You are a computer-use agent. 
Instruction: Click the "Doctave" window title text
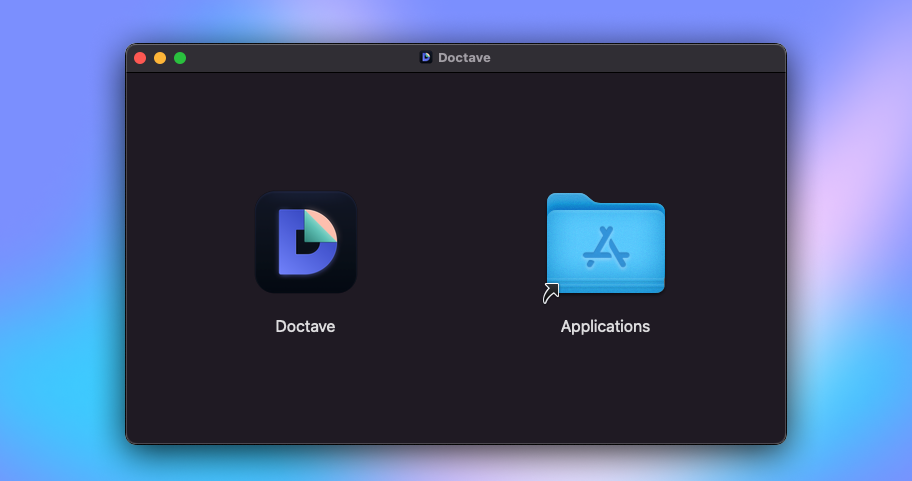464,58
